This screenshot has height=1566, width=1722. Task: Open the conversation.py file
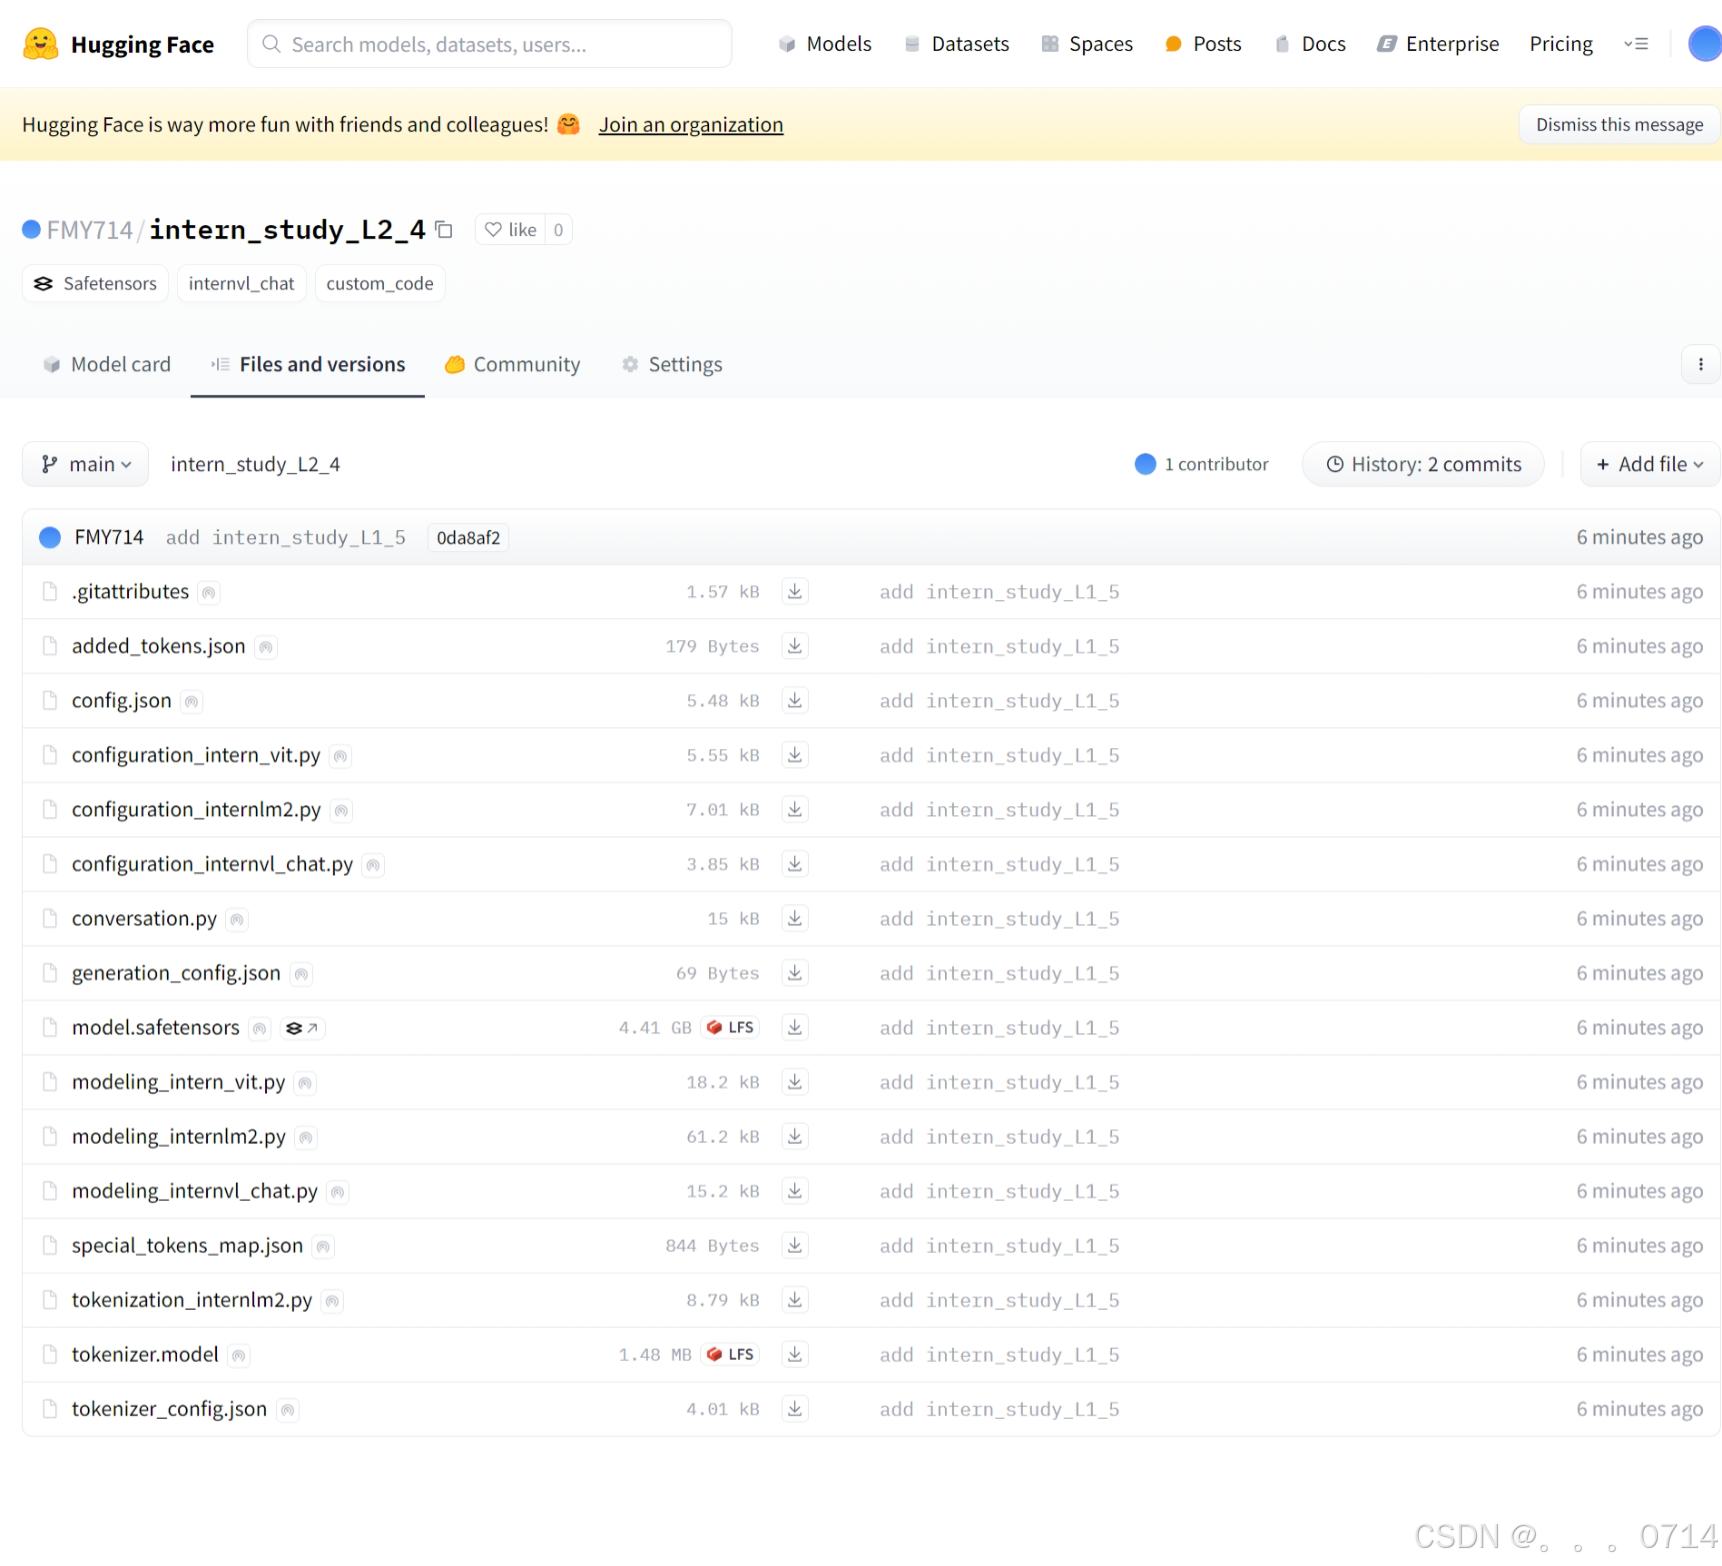click(144, 919)
